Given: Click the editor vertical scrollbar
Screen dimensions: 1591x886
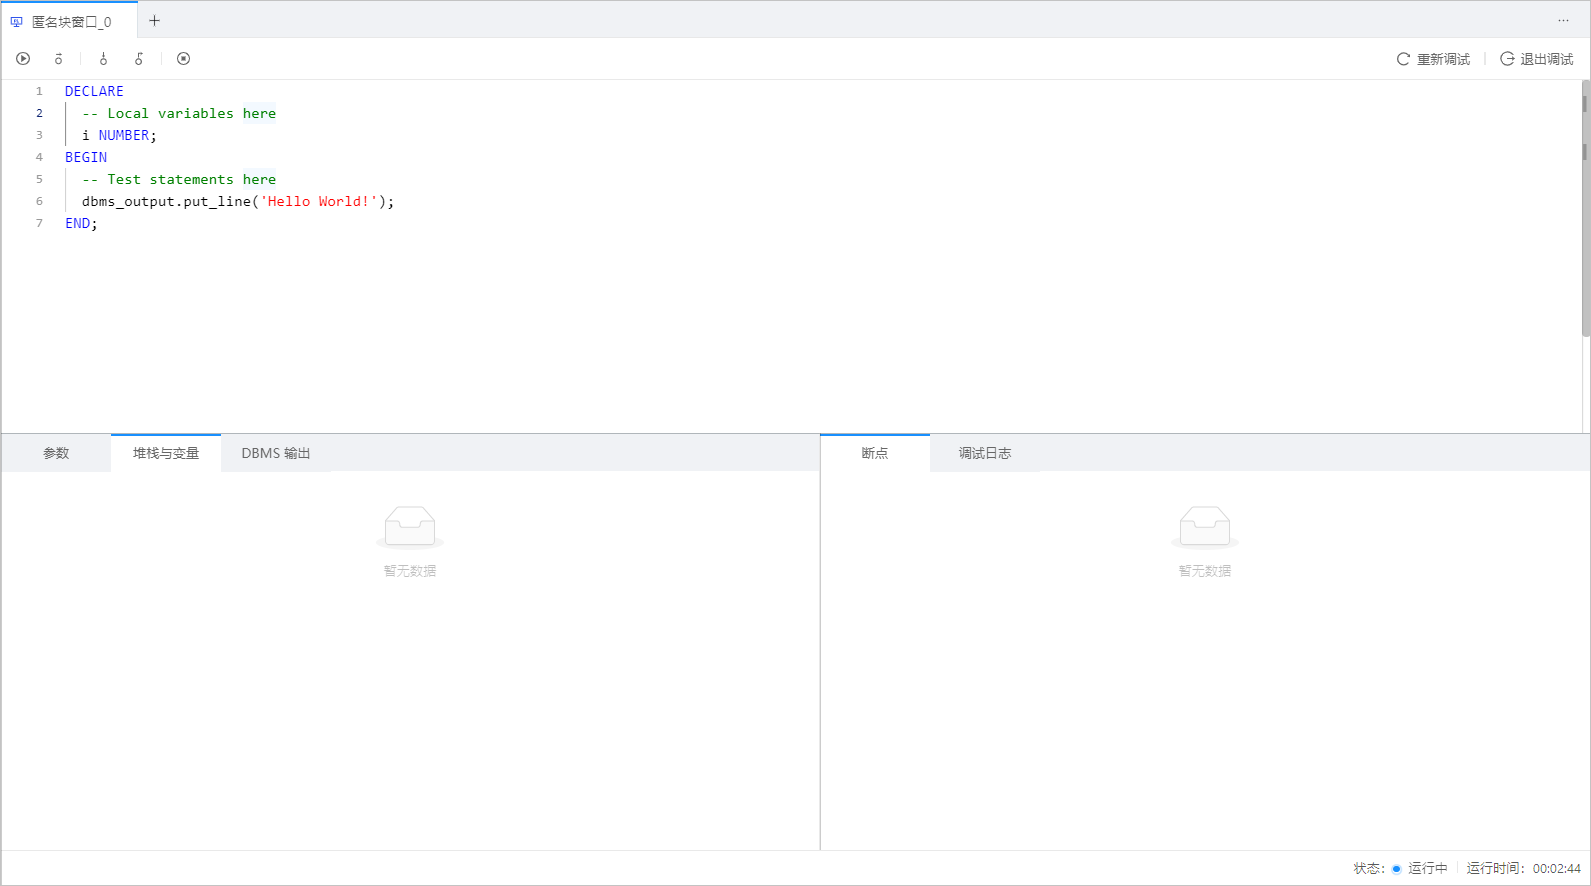Looking at the screenshot, I should 1585,210.
